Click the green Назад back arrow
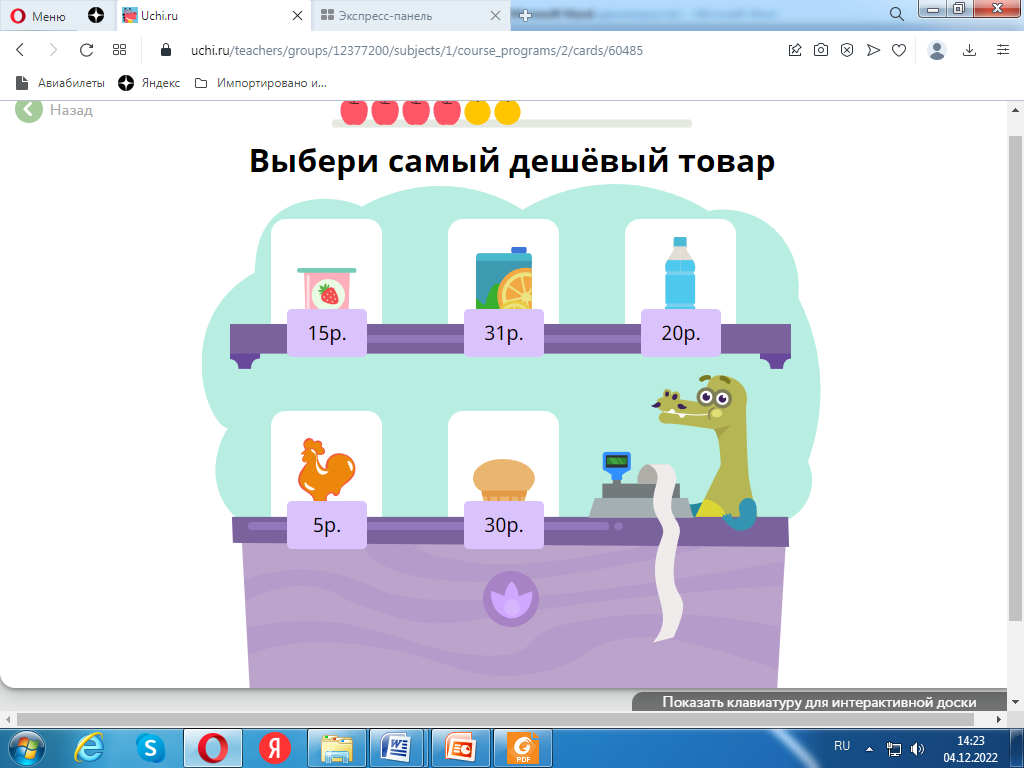 [x=29, y=110]
